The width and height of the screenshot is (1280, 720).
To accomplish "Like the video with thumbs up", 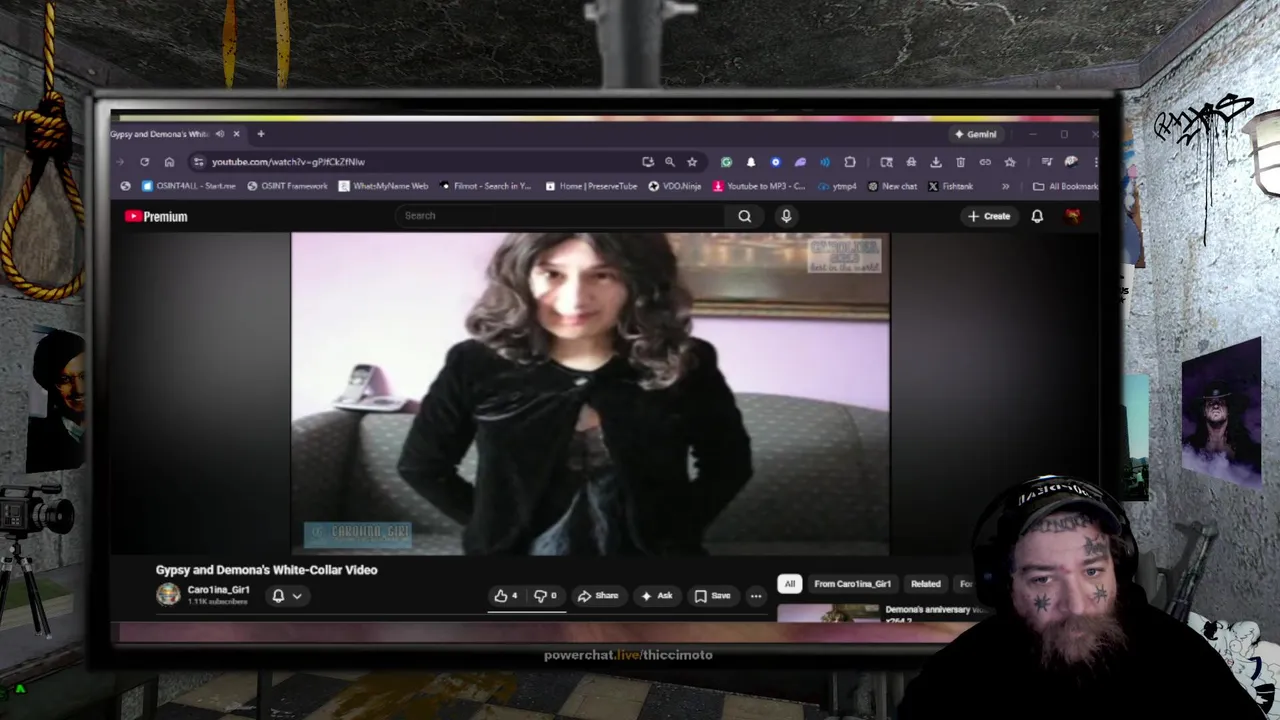I will 506,596.
